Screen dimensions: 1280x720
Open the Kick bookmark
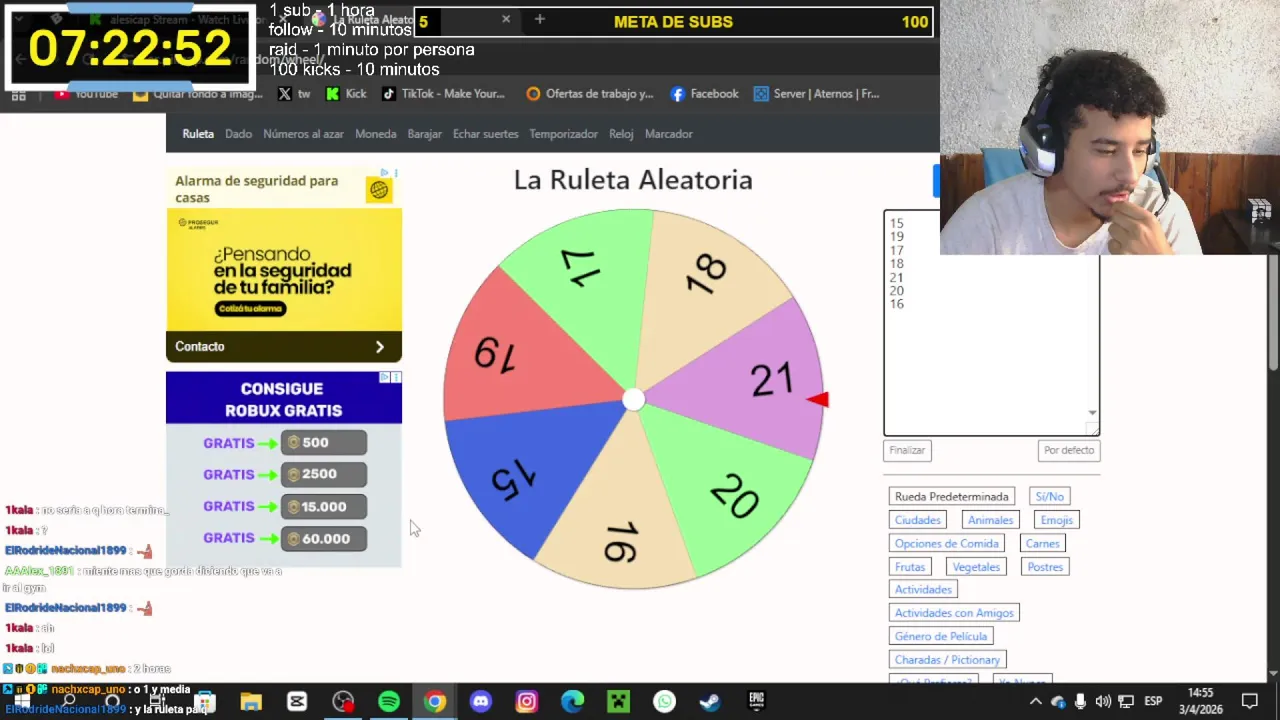[346, 94]
